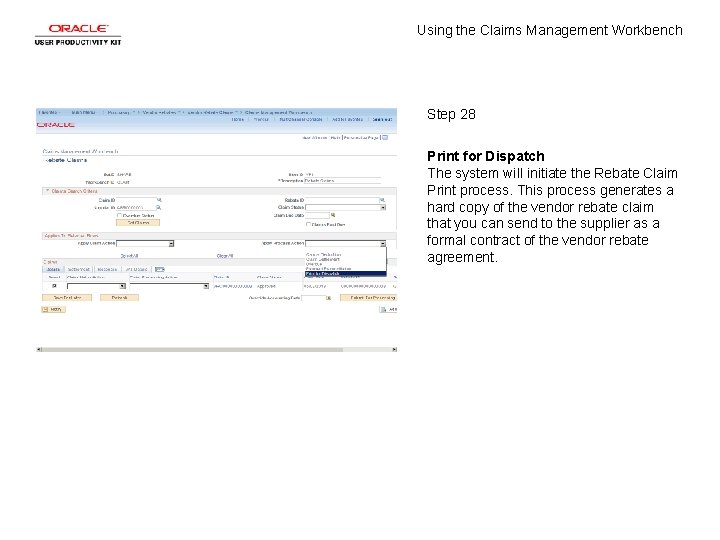The width and height of the screenshot is (720, 540).
Task: Toggle the Select checkbox in the claims row
Action: [x=54, y=286]
